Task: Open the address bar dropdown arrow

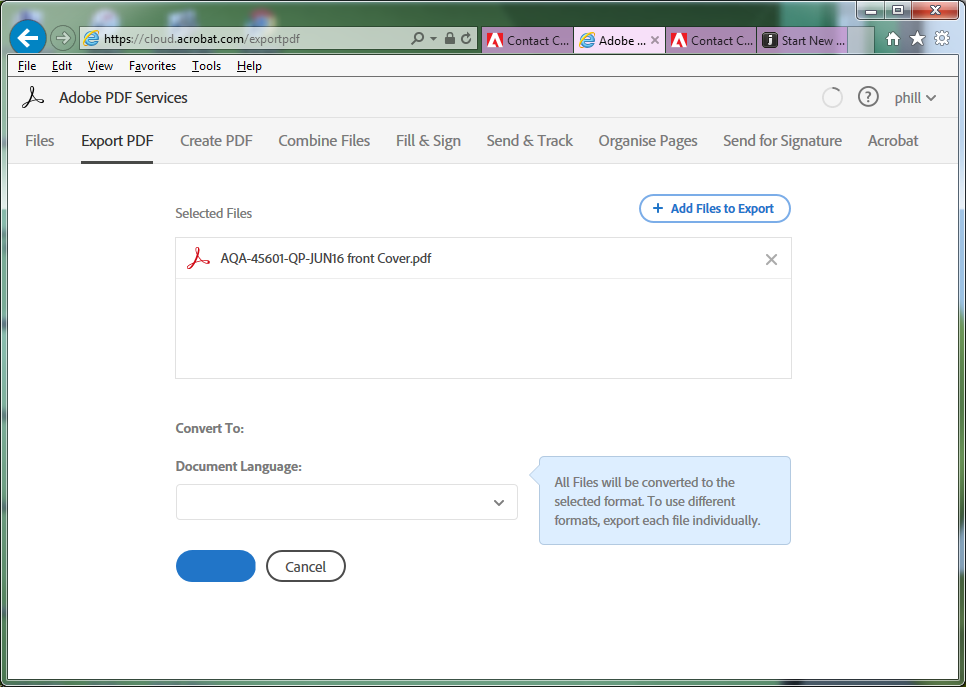Action: (433, 38)
